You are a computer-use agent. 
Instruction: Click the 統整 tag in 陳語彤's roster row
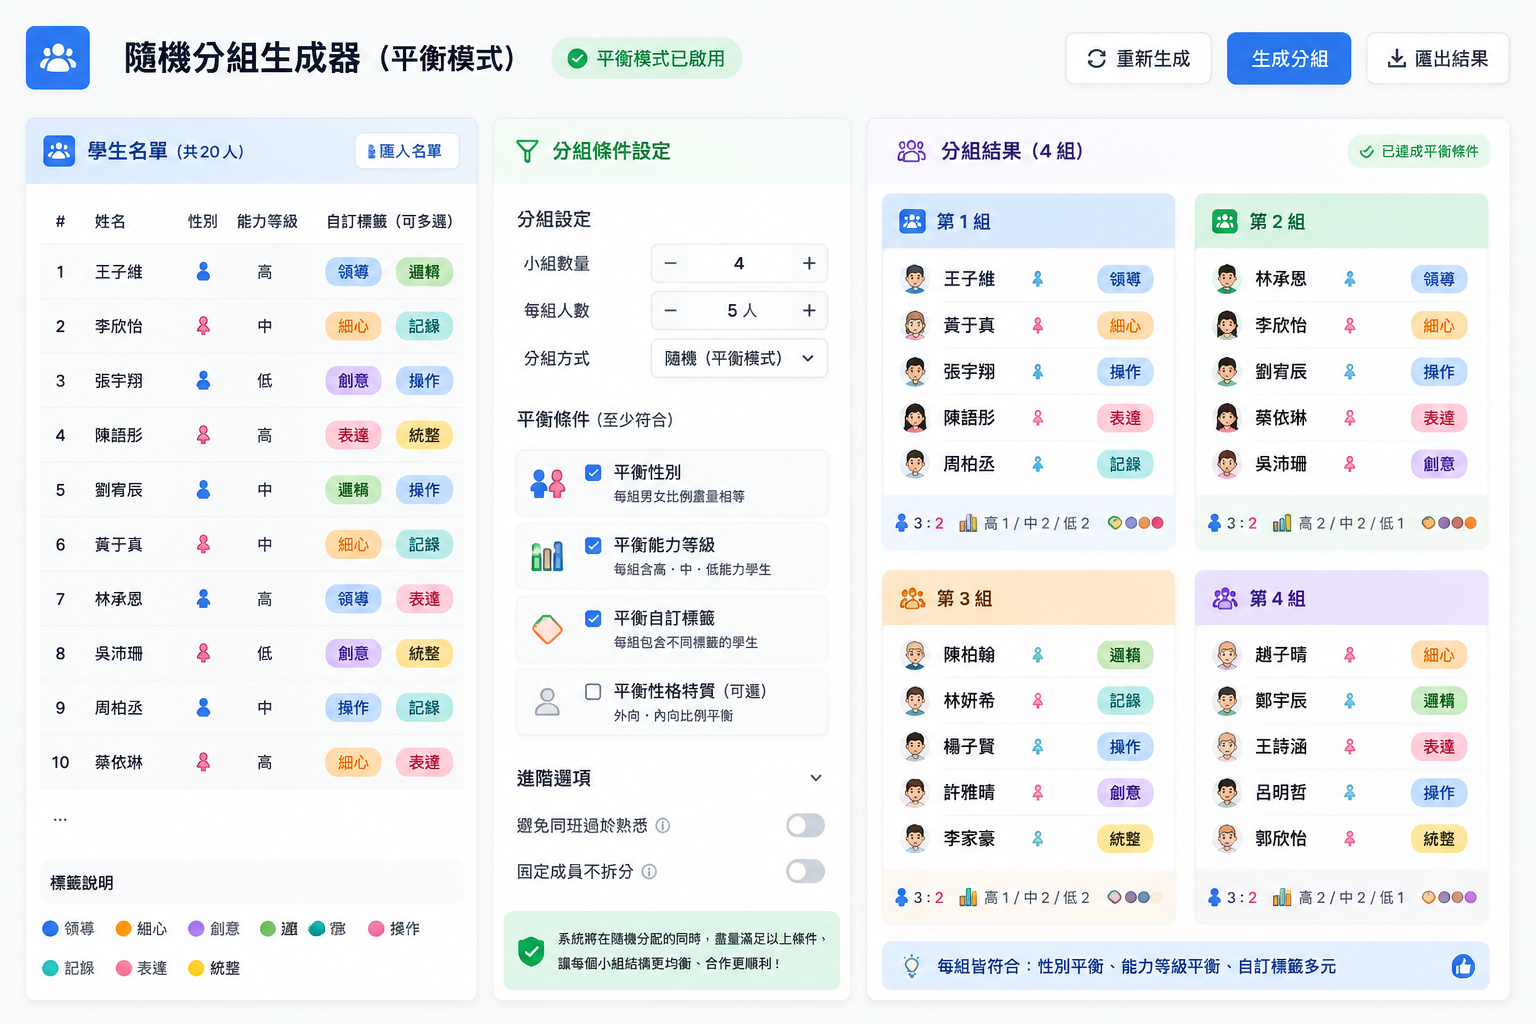click(x=424, y=435)
